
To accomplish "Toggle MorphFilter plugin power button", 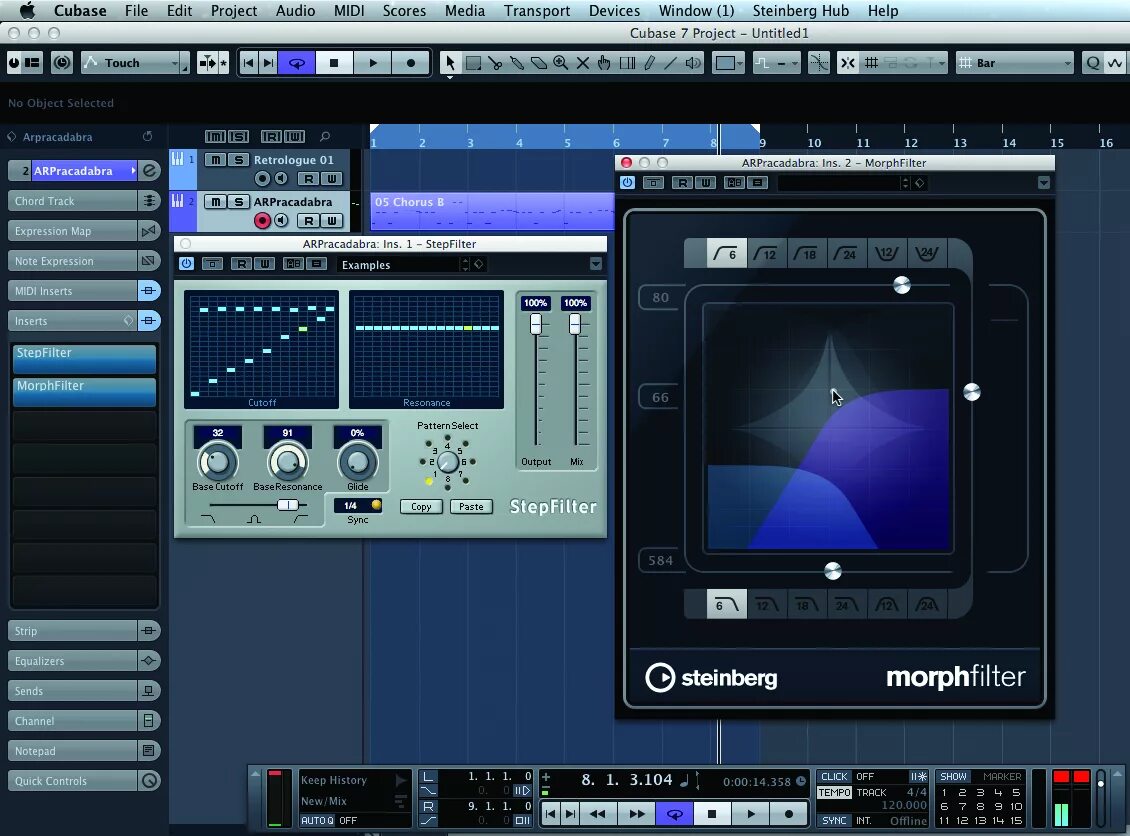I will click(628, 182).
